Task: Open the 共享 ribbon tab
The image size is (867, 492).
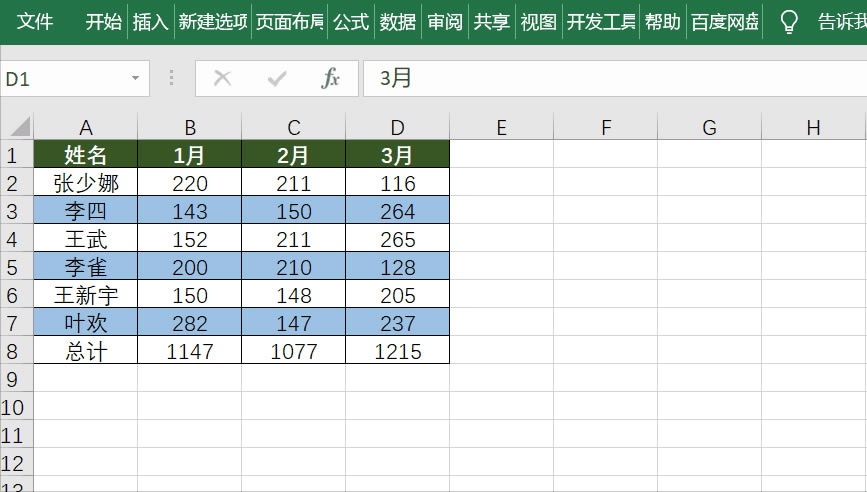Action: [x=492, y=22]
